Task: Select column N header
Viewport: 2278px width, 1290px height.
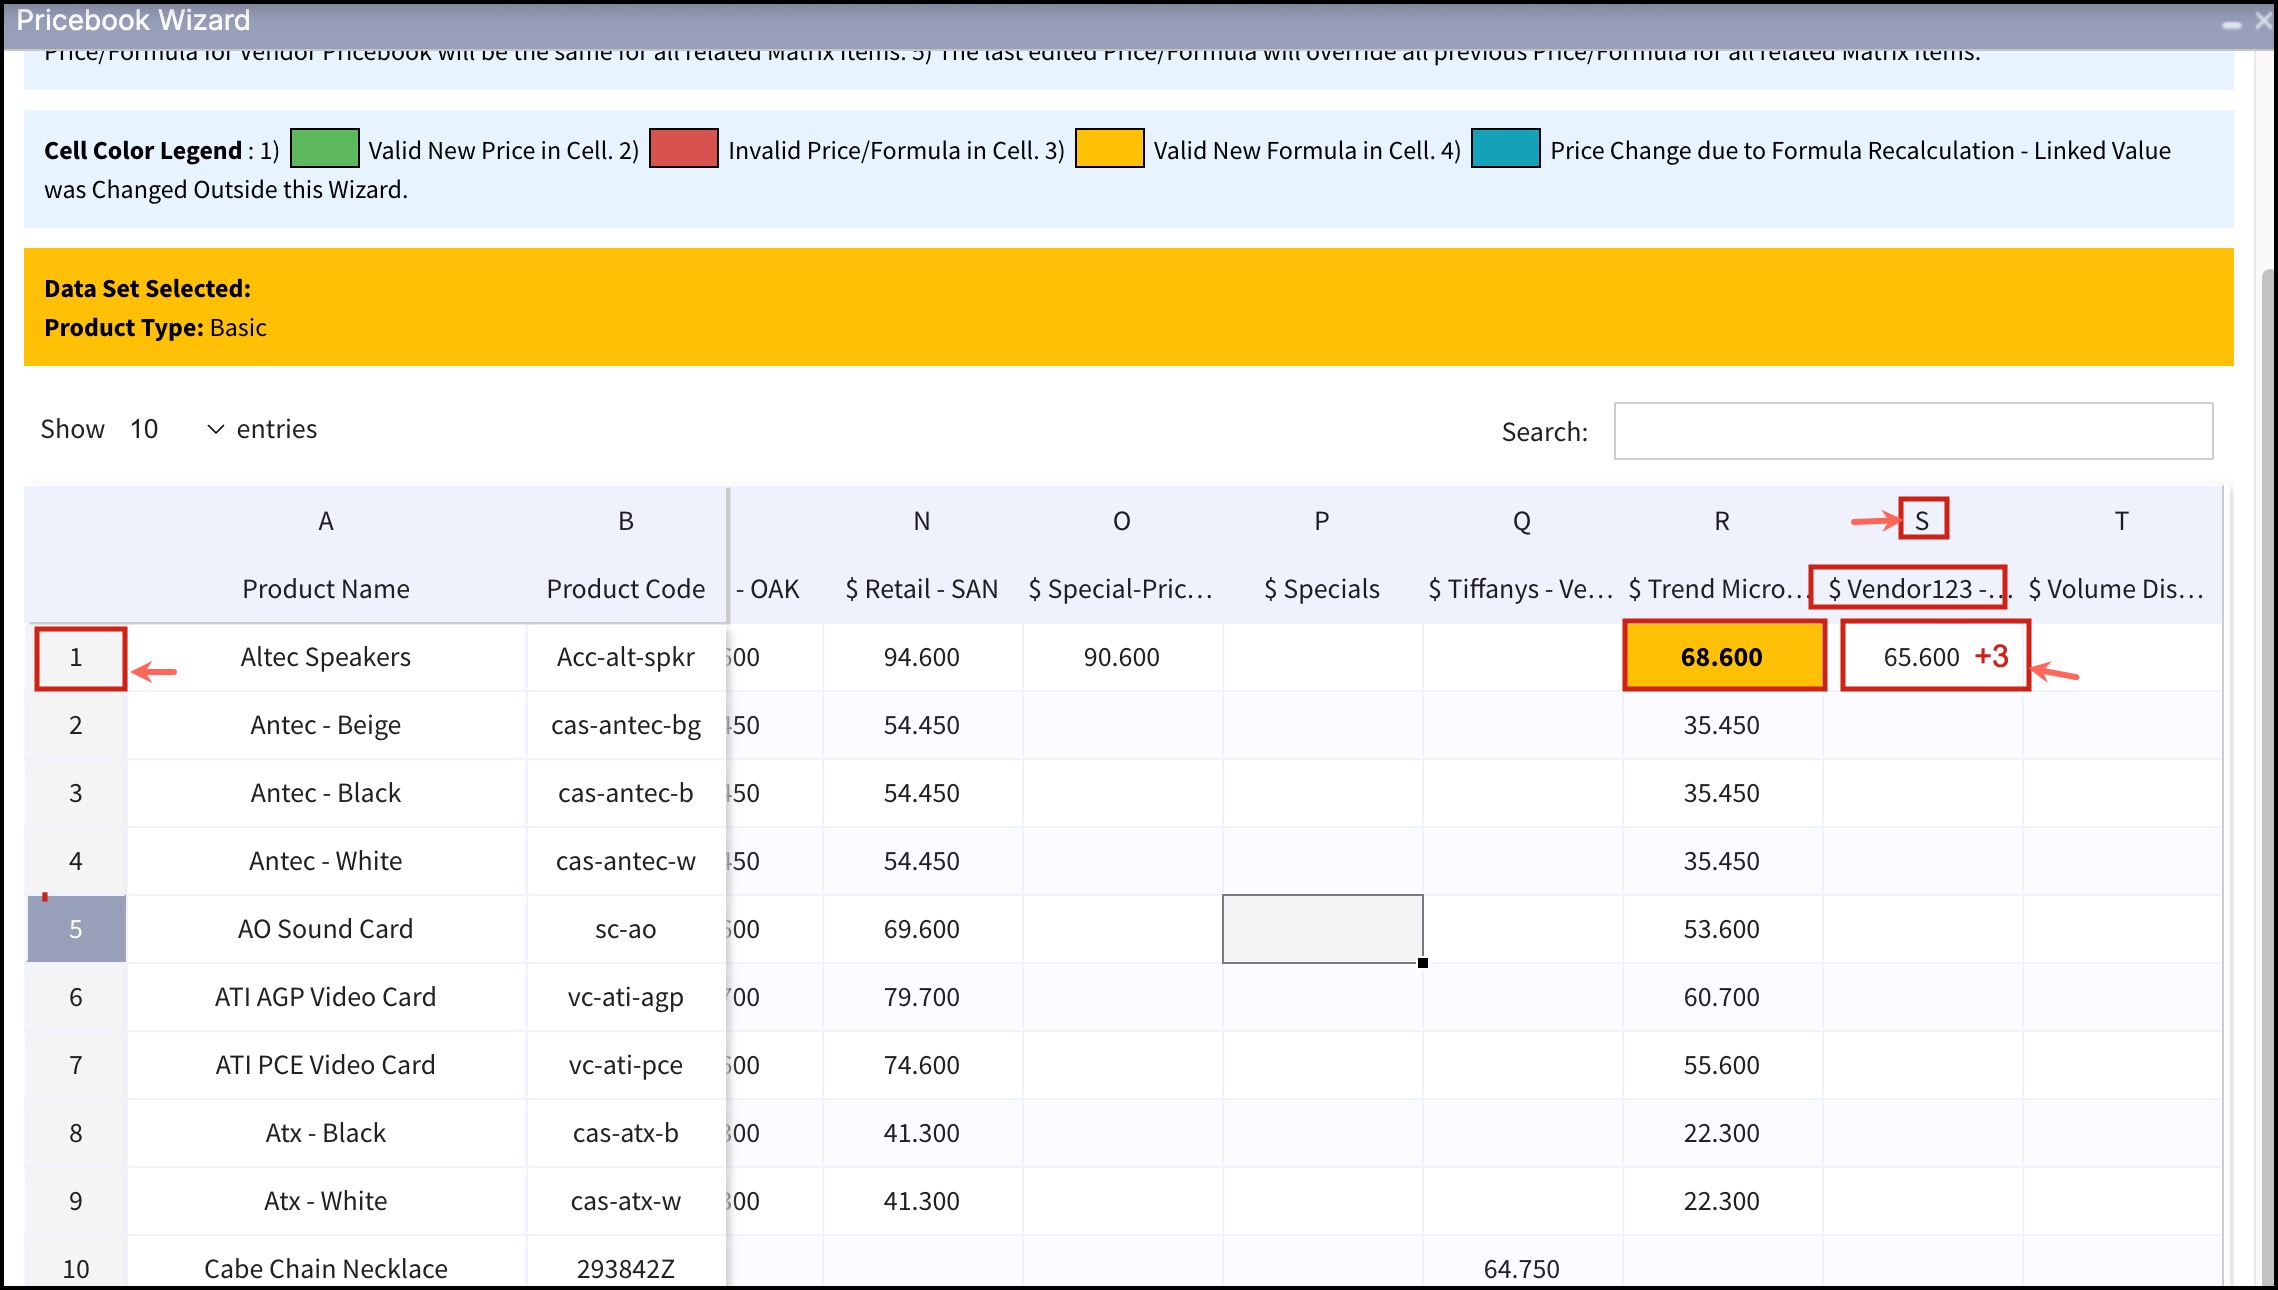Action: point(922,521)
